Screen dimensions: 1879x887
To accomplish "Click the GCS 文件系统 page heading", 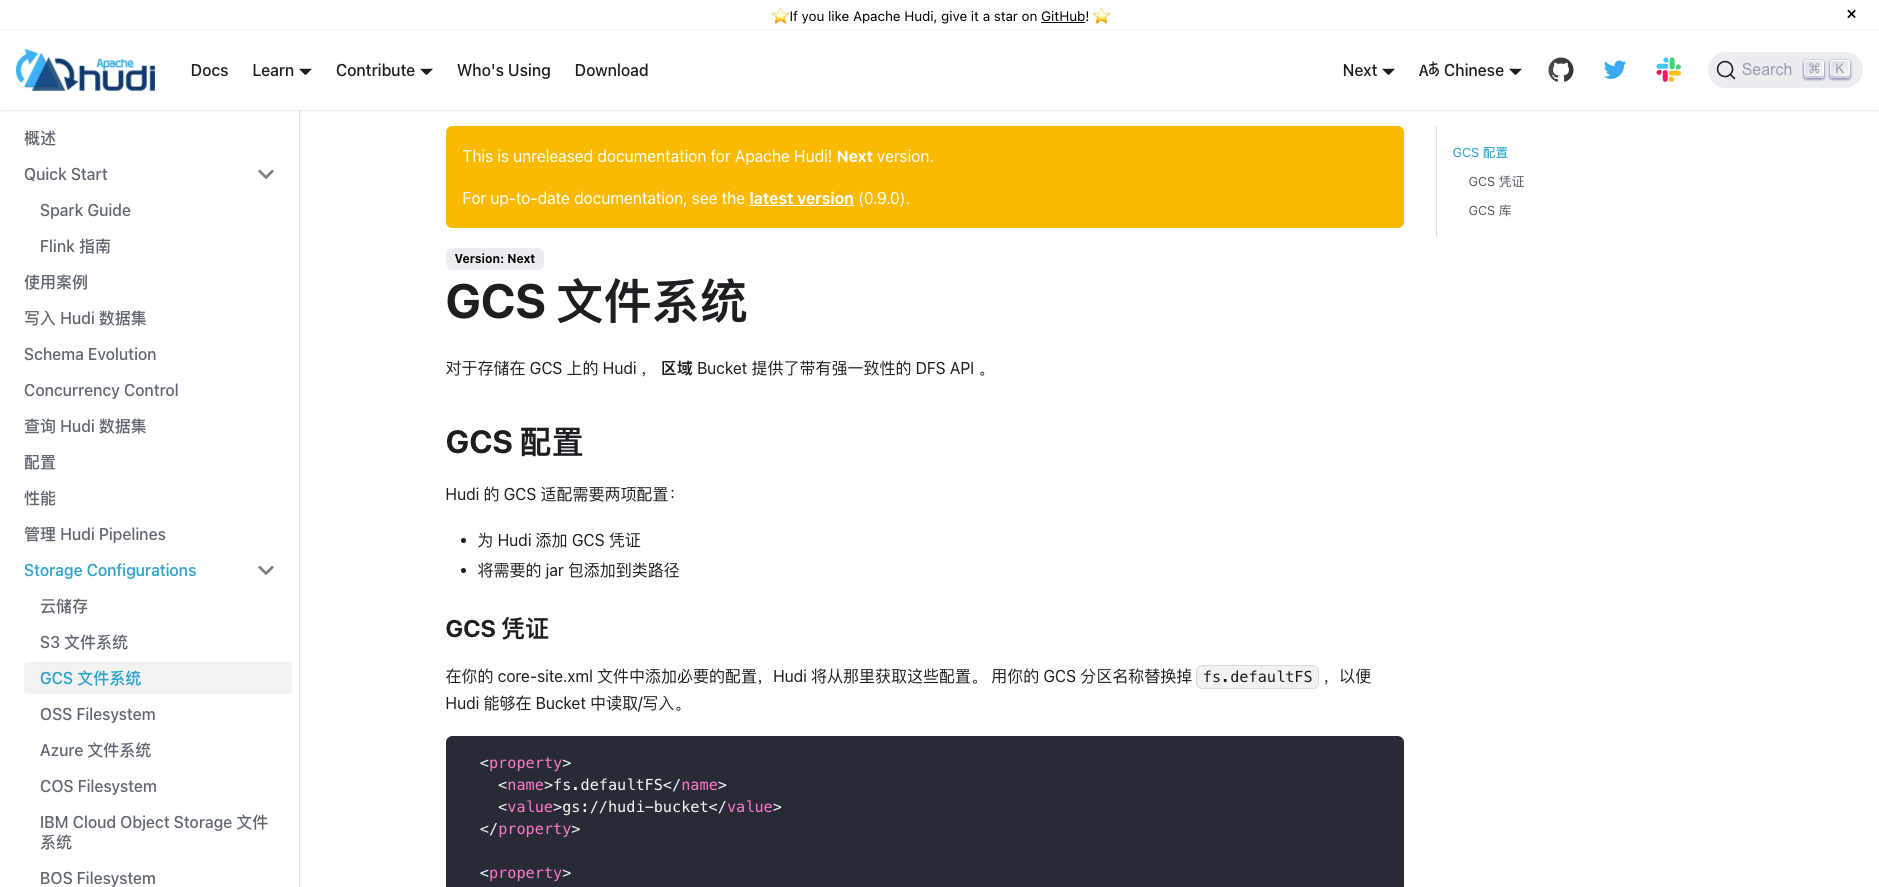I will pos(596,302).
